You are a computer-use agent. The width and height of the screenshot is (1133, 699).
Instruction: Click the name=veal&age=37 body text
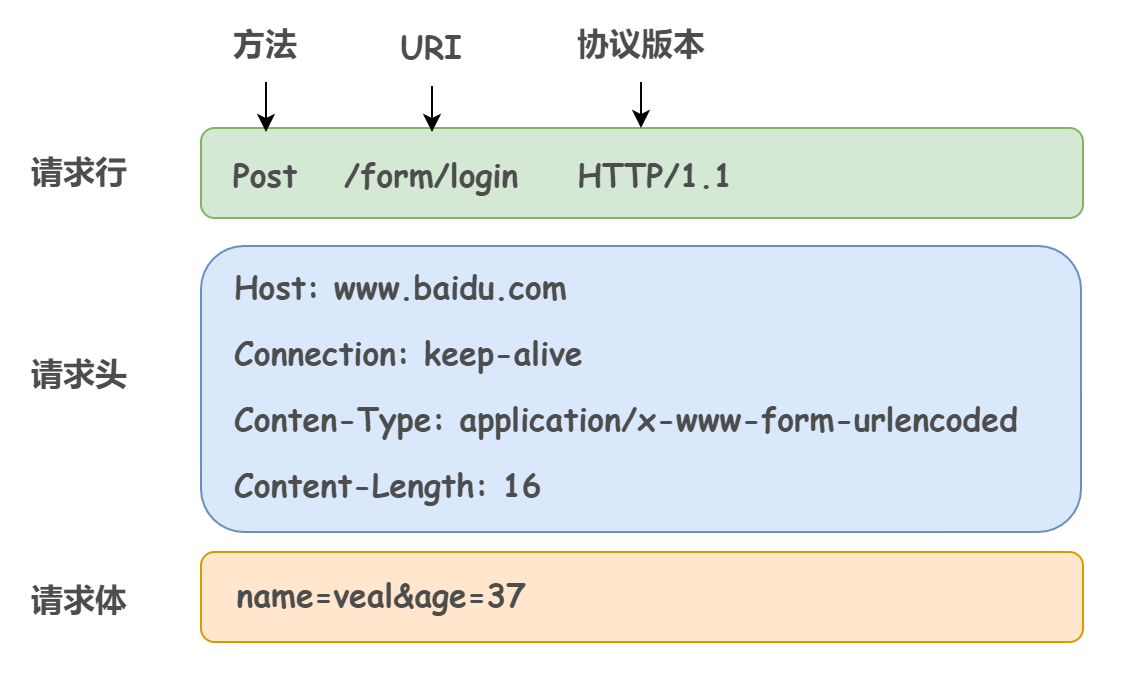380,598
